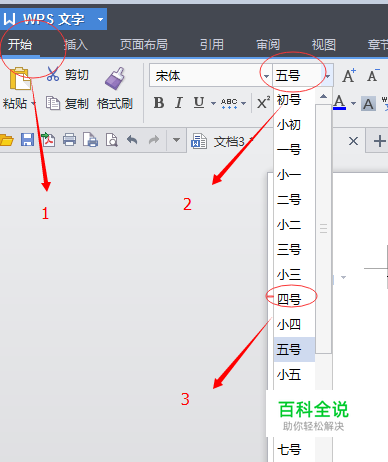The width and height of the screenshot is (388, 462).
Task: Click 剪切 text label
Action: coord(77,75)
